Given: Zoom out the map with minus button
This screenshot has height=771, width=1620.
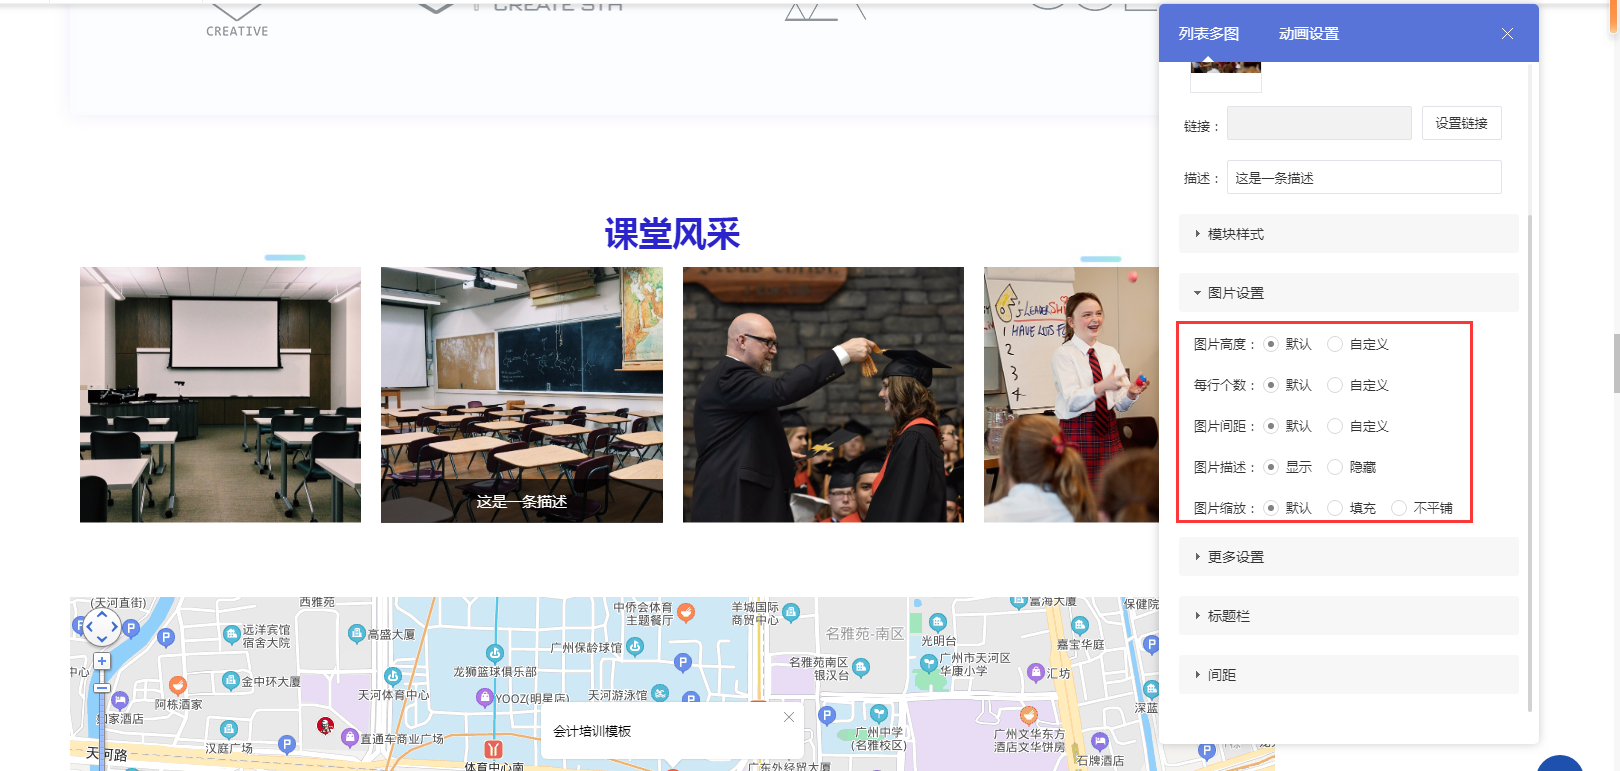Looking at the screenshot, I should 102,687.
